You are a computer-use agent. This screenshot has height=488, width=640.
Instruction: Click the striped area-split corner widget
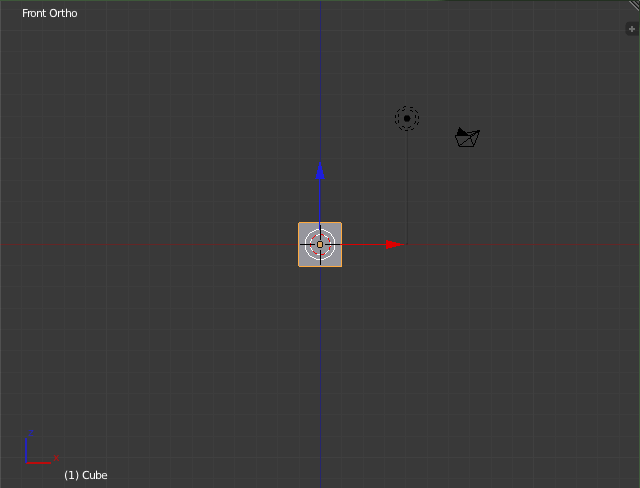click(634, 5)
